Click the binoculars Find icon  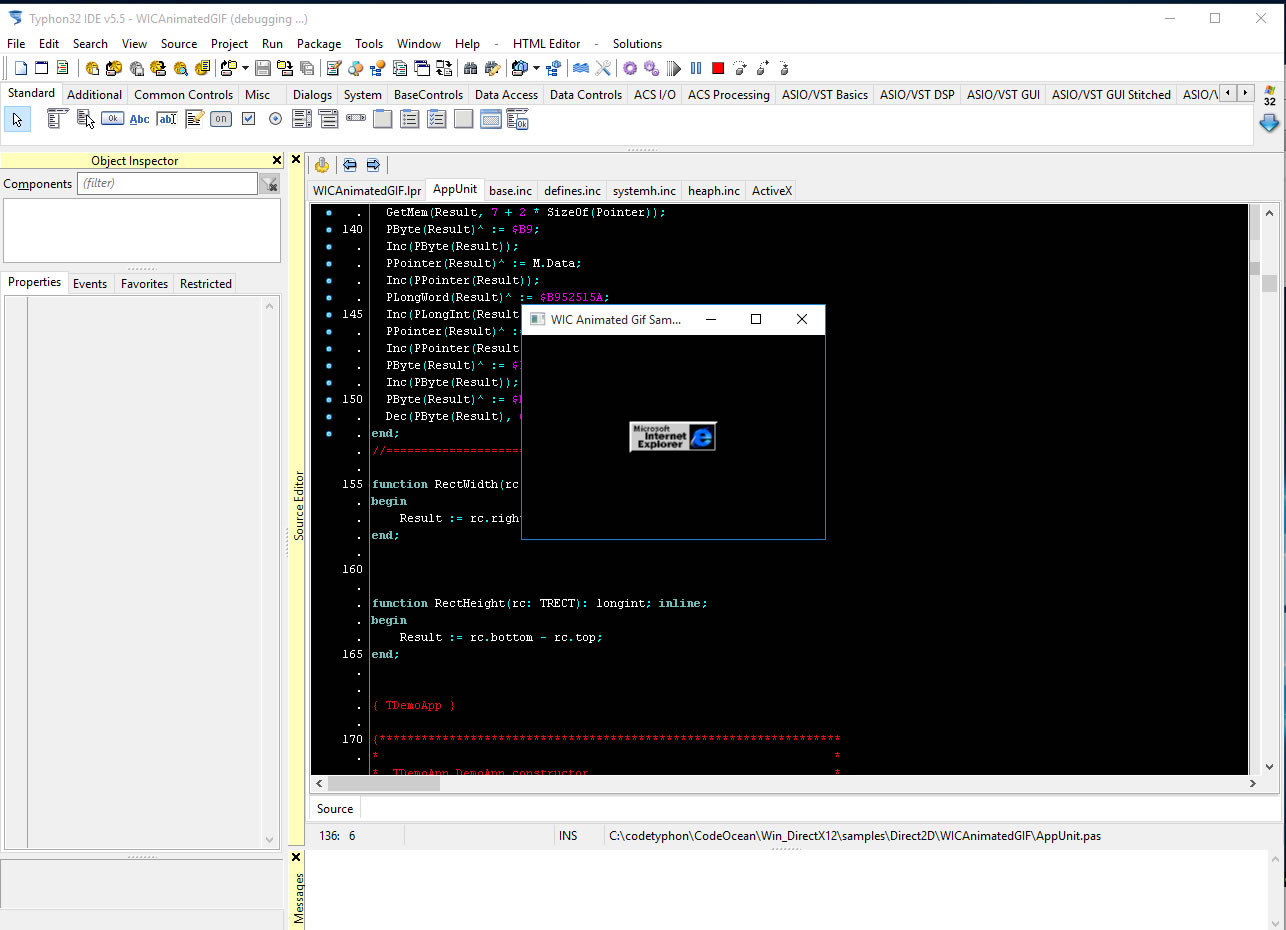point(470,68)
